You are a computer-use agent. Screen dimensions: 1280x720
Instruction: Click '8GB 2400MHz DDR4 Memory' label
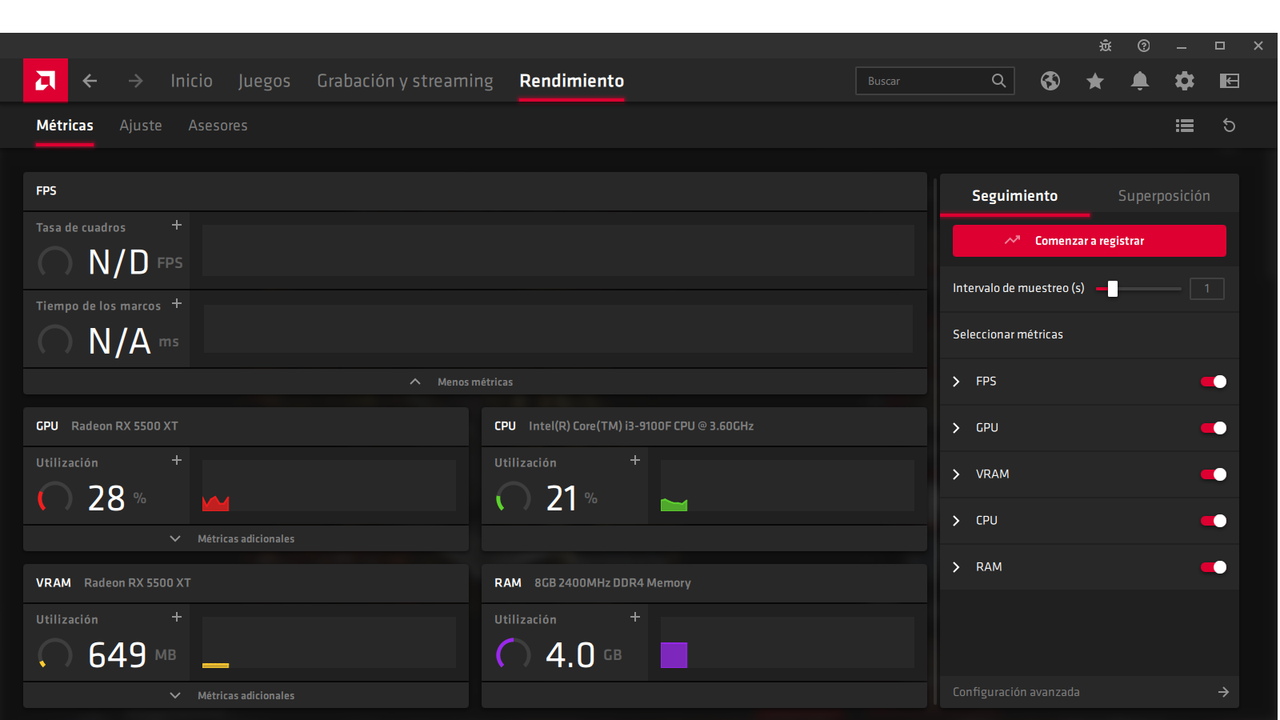pos(613,583)
